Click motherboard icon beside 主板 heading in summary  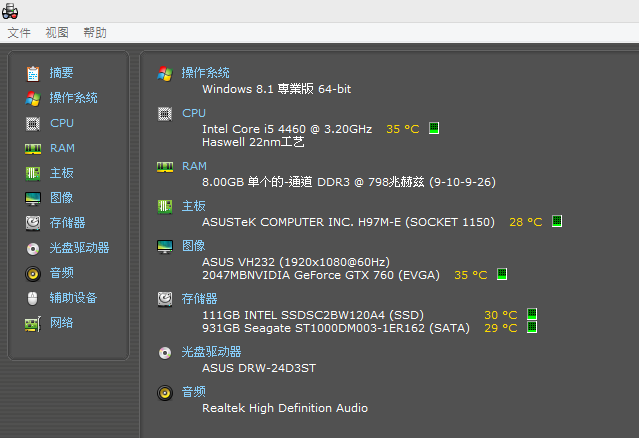click(165, 207)
